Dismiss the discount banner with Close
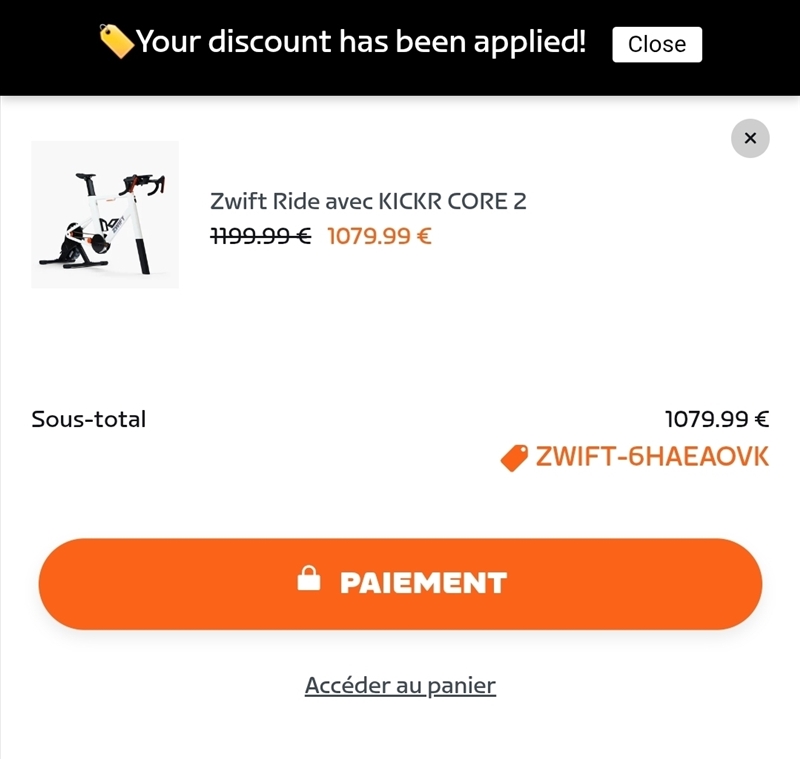This screenshot has height=759, width=800. click(x=657, y=44)
